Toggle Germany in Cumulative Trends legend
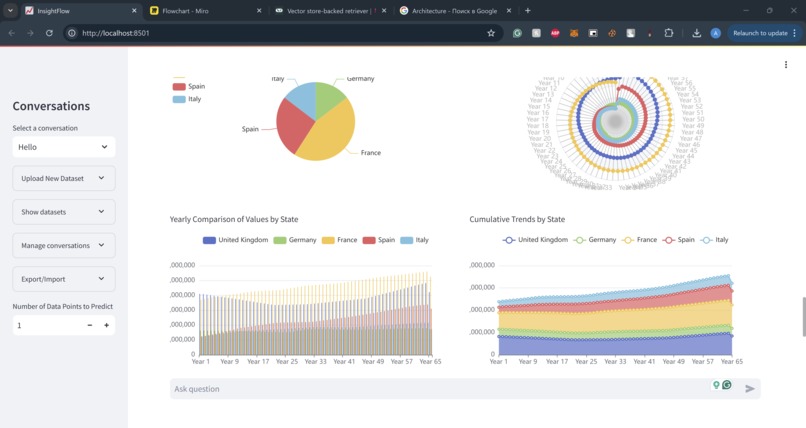The height and width of the screenshot is (428, 806). 595,240
